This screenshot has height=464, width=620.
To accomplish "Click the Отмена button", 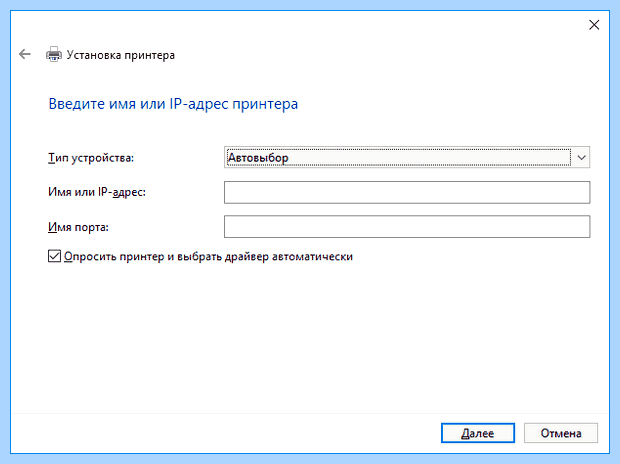I will click(561, 433).
